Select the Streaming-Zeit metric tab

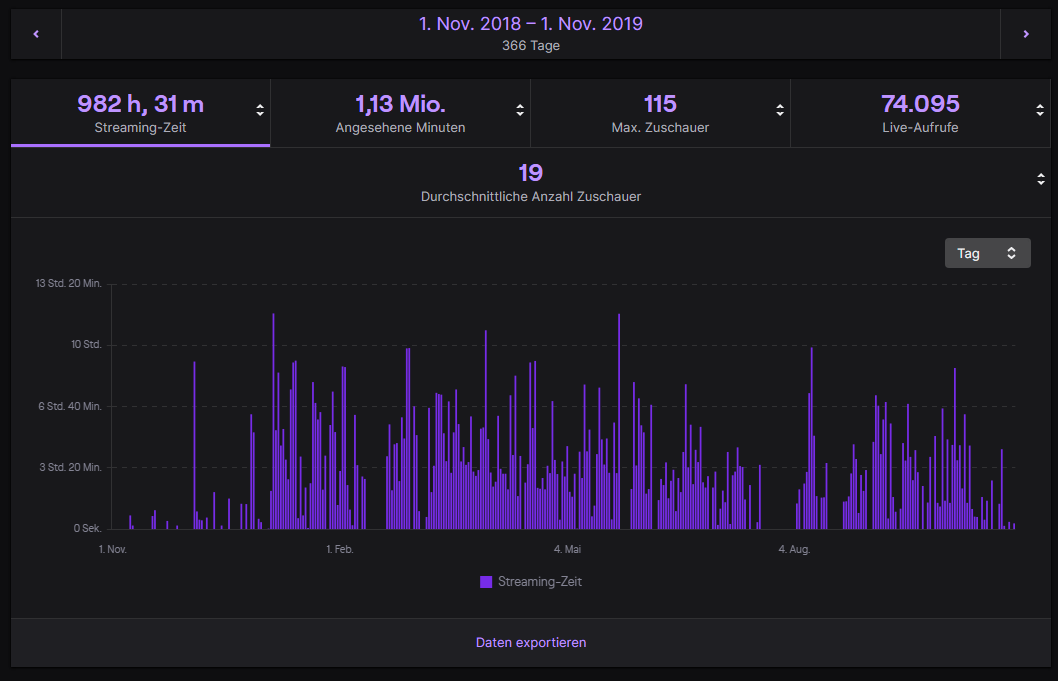tap(140, 113)
